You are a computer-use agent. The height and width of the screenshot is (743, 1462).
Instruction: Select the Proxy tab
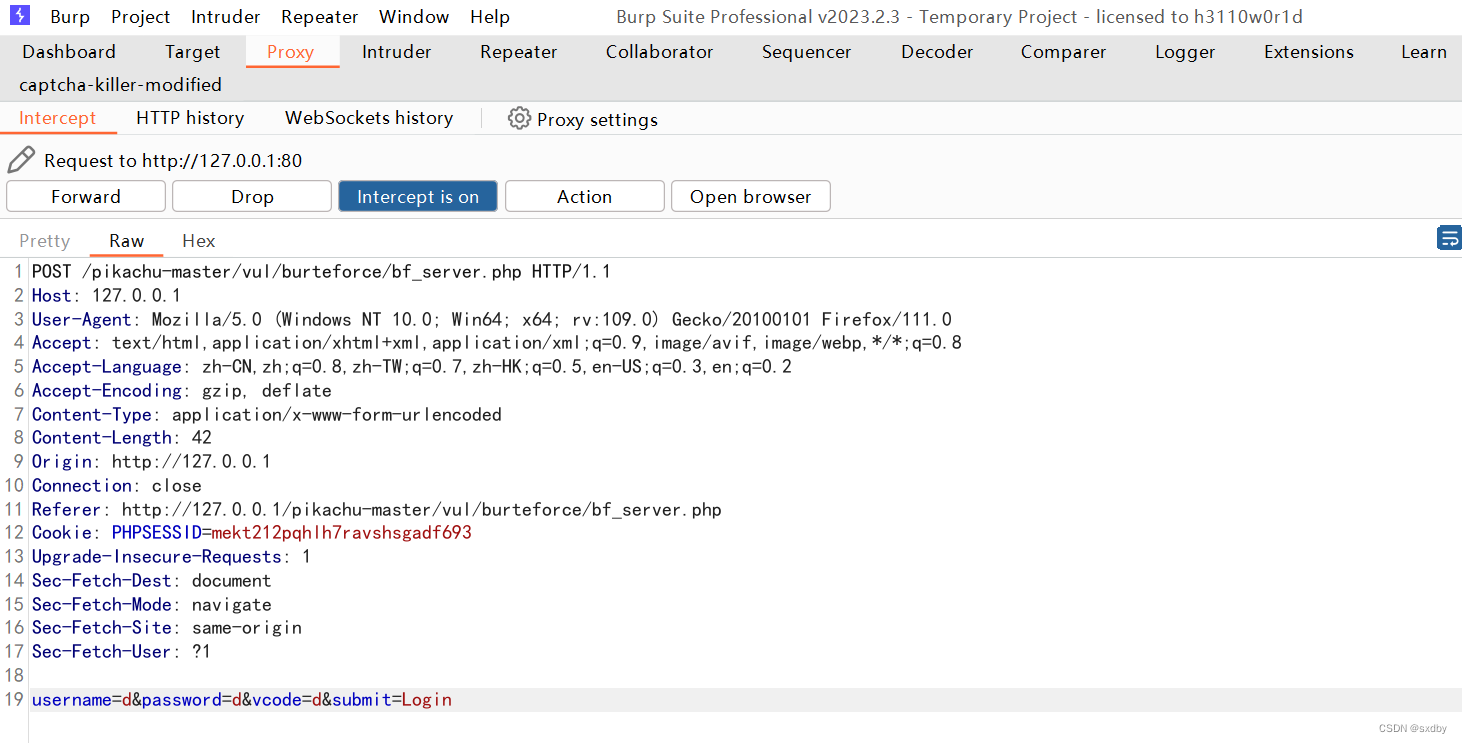(290, 52)
